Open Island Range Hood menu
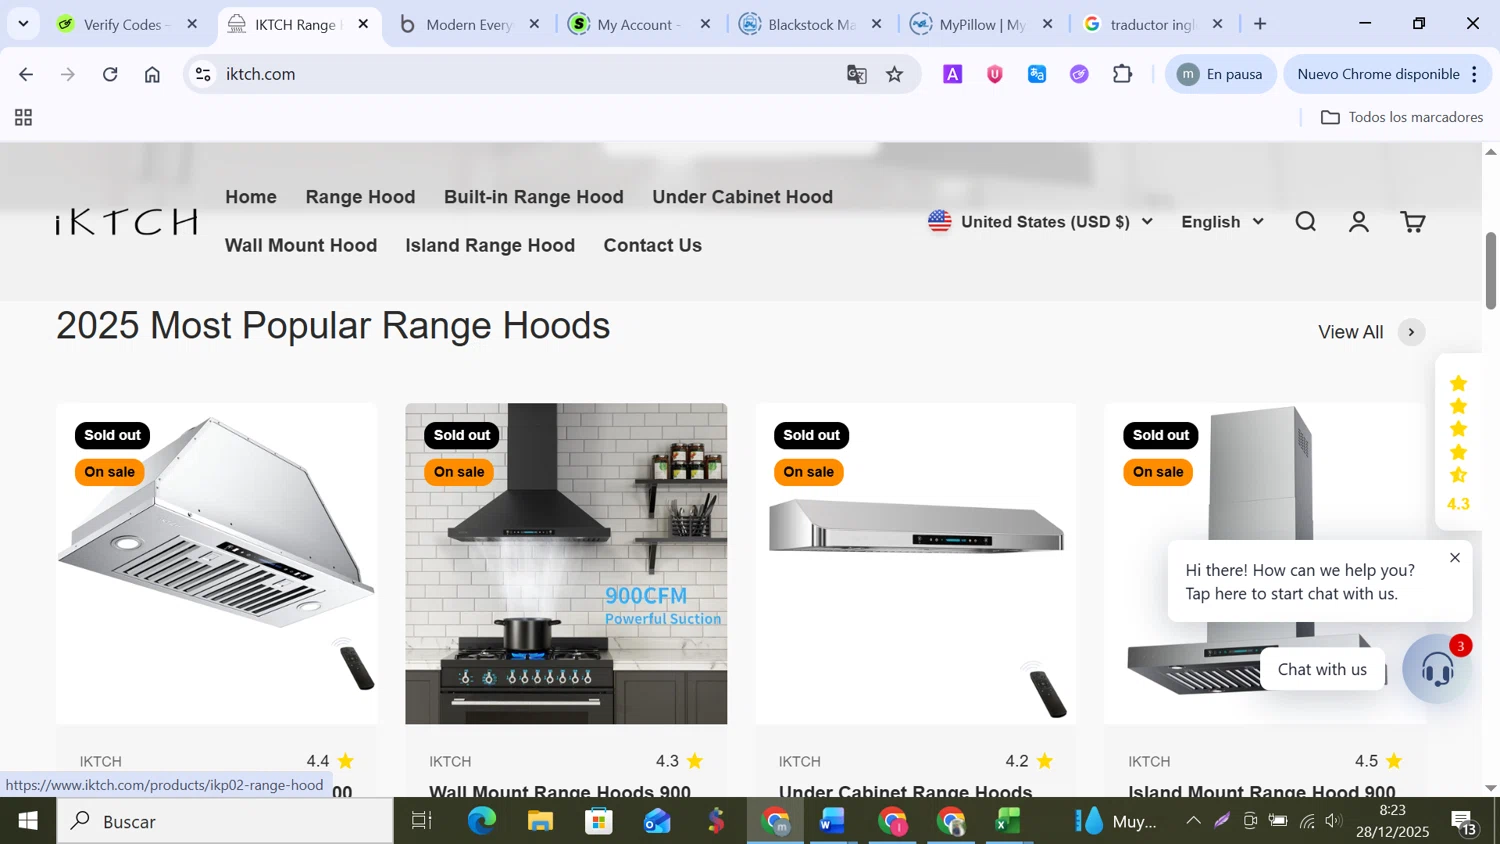 click(x=490, y=245)
